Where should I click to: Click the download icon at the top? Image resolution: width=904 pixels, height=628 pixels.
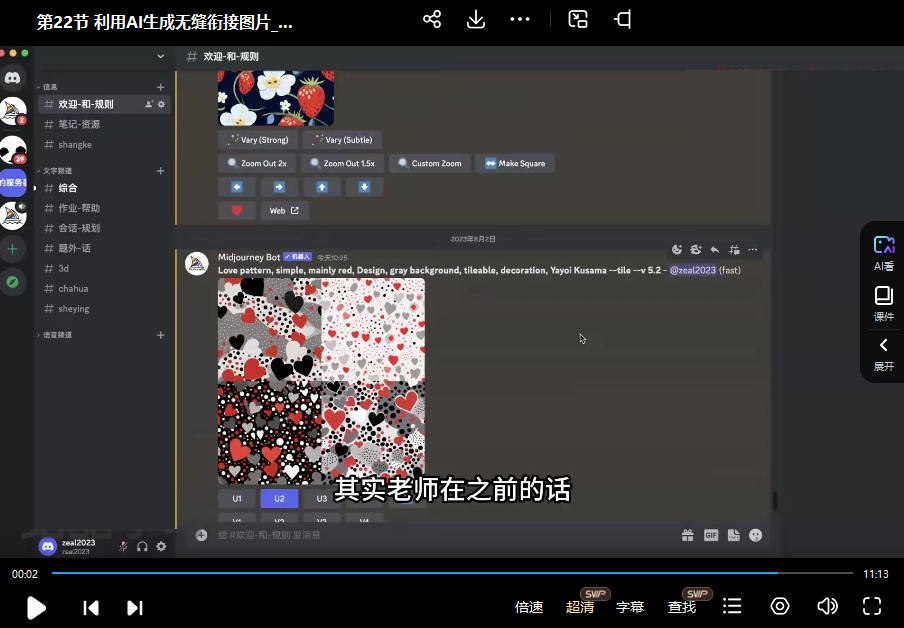click(475, 19)
